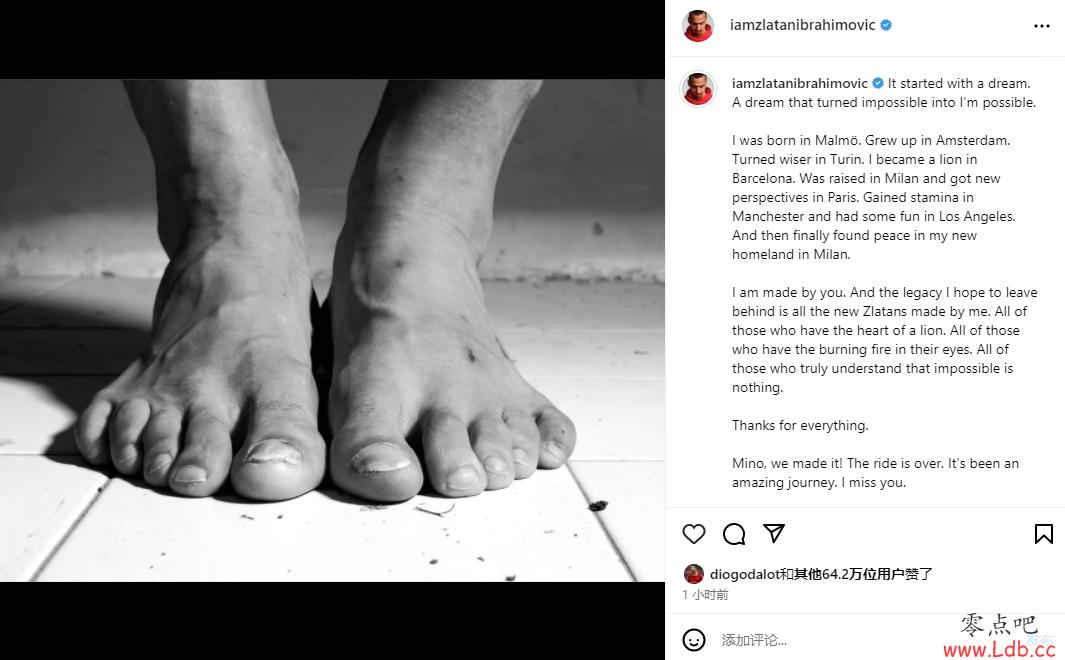Save the post with the bookmark icon

(1043, 534)
